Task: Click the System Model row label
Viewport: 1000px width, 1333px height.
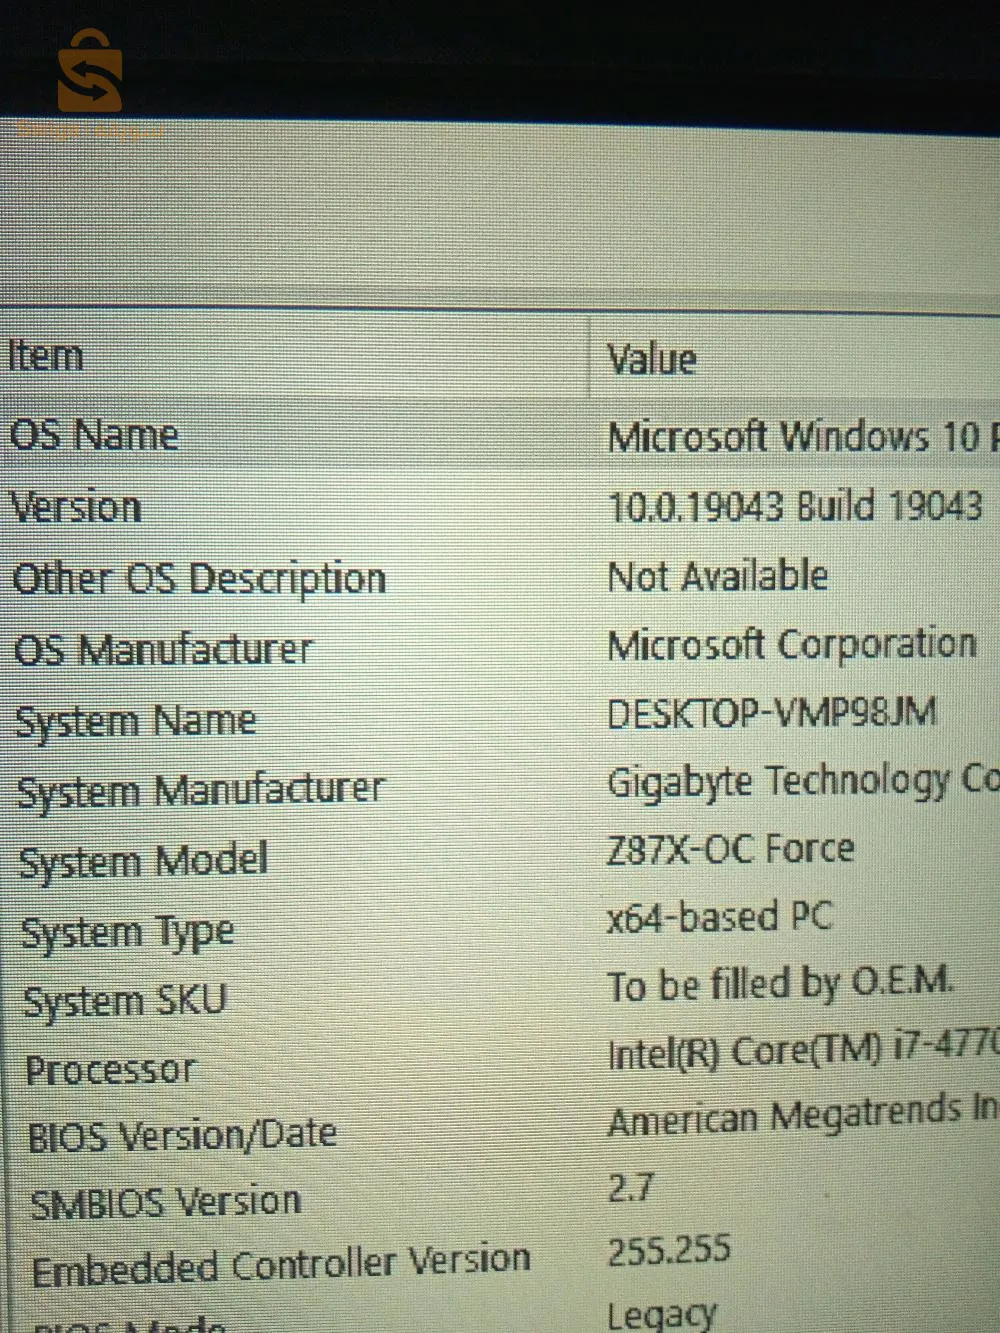Action: click(144, 861)
